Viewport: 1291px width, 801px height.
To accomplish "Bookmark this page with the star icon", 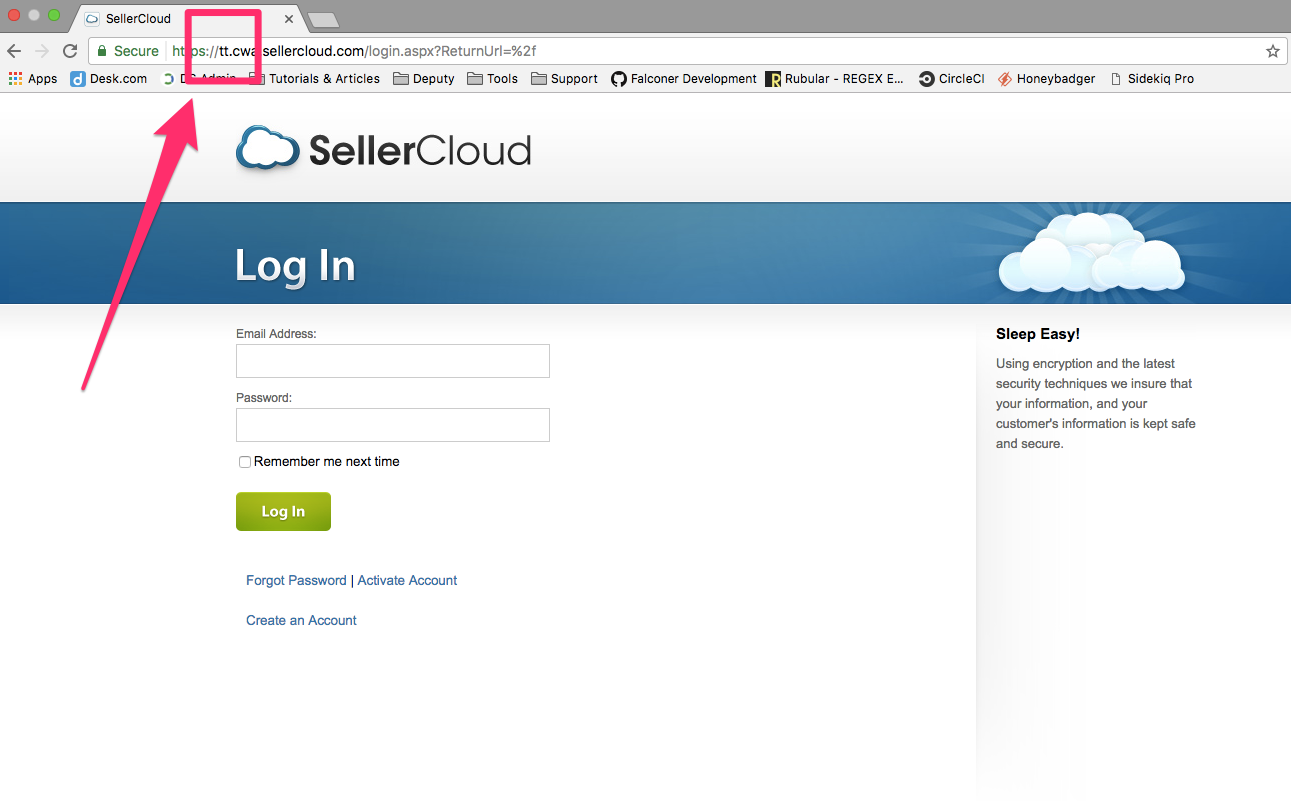I will coord(1273,51).
